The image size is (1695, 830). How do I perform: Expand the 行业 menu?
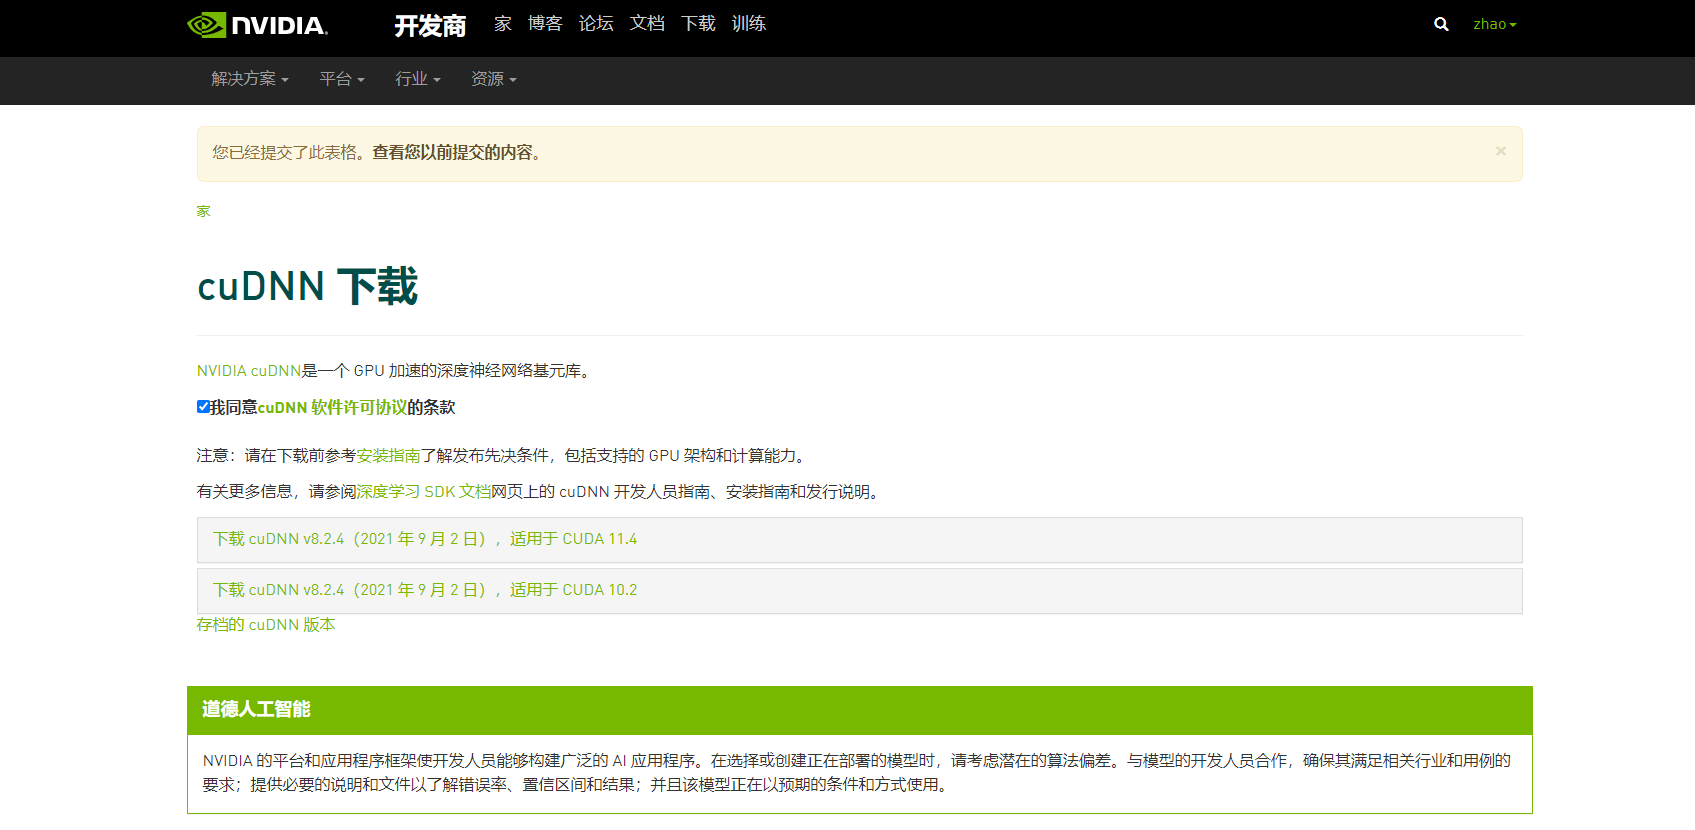(418, 79)
